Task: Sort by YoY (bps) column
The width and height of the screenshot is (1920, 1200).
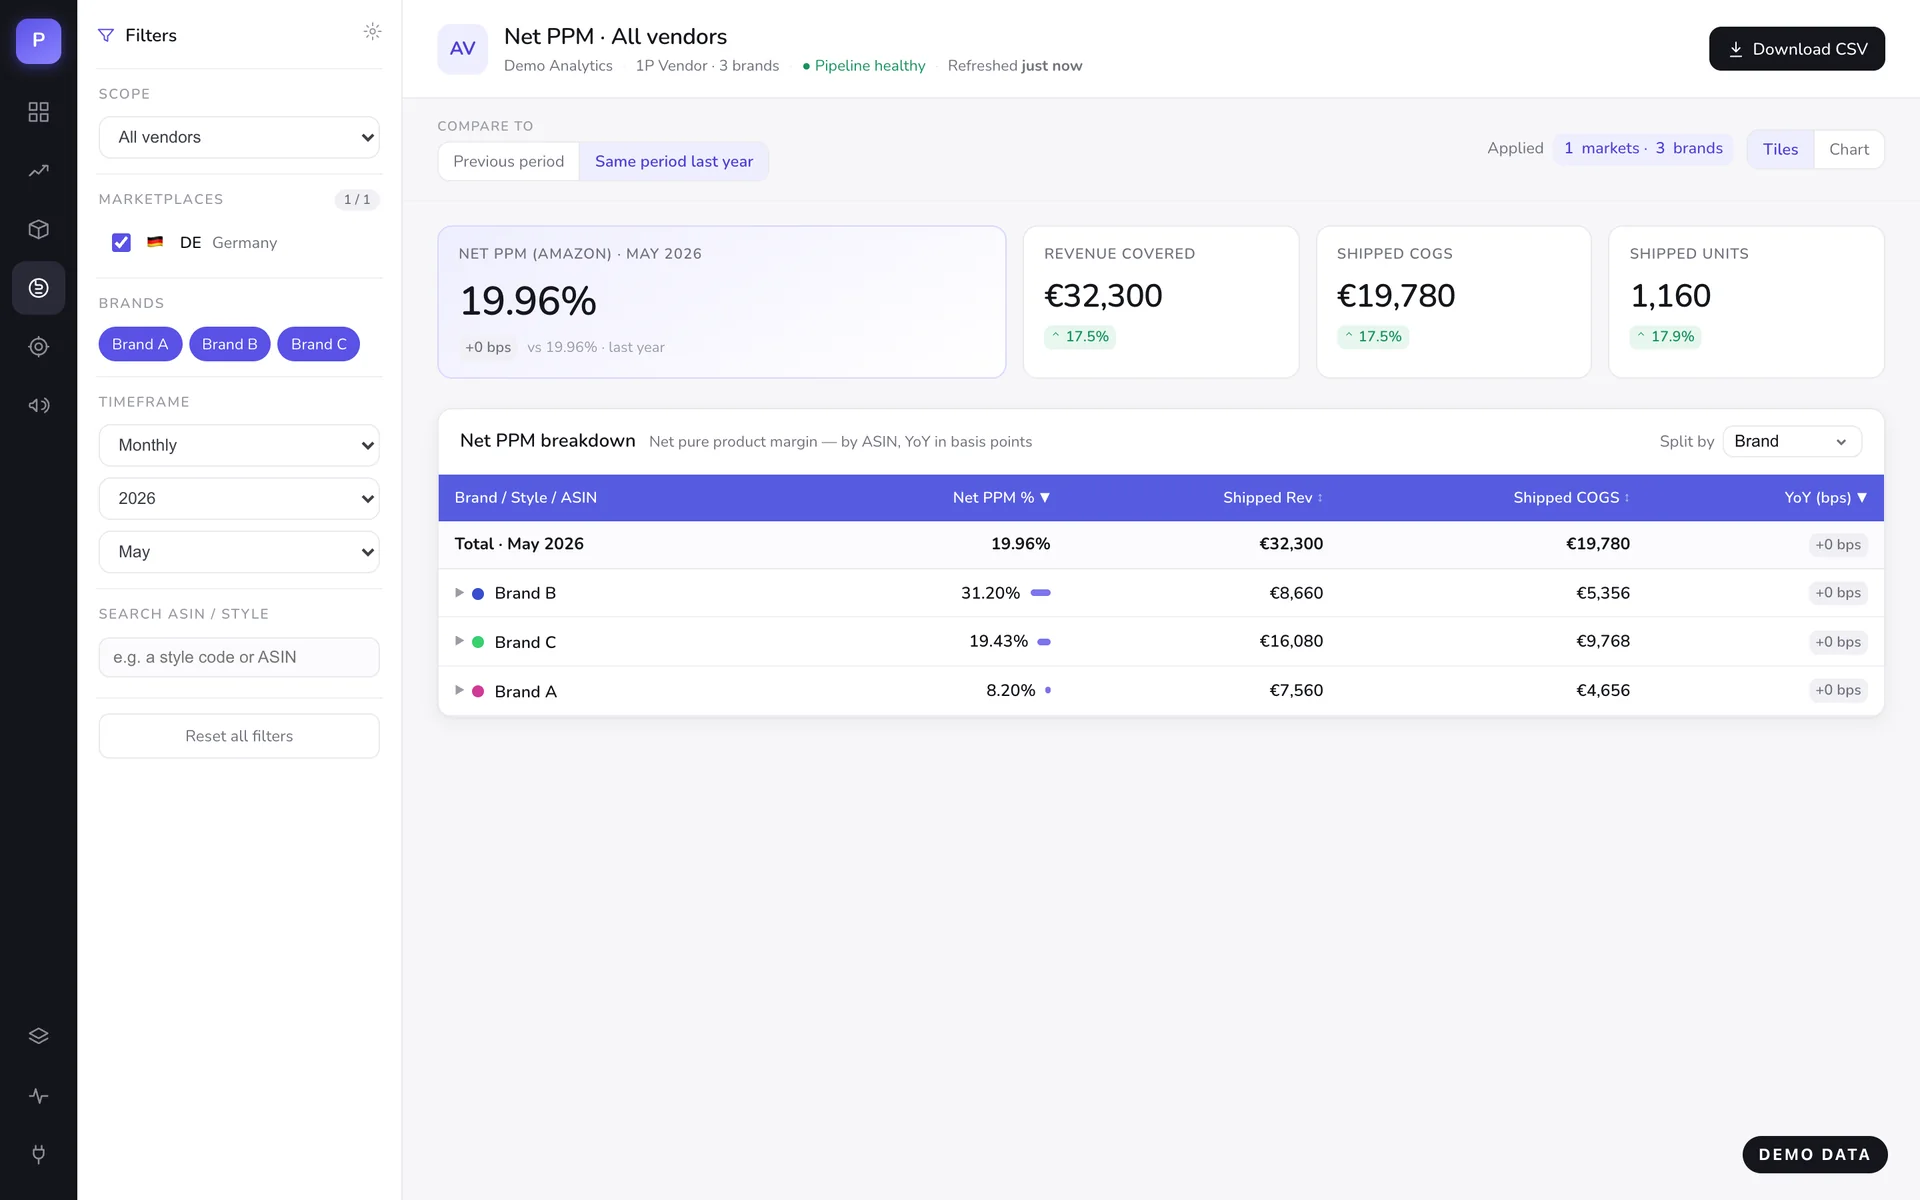Action: [x=1826, y=497]
